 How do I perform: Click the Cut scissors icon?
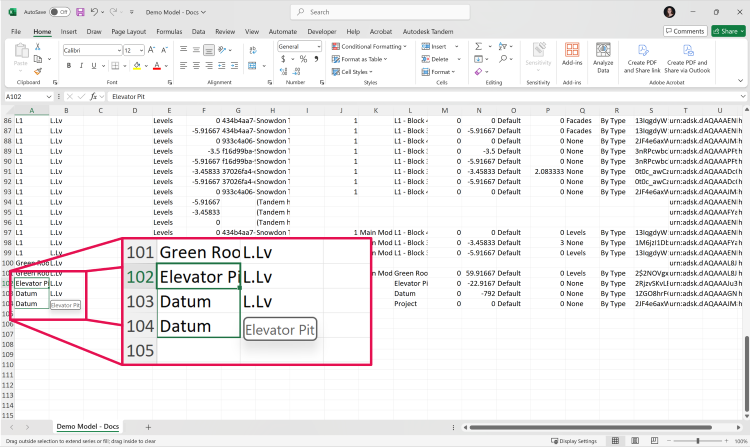pyautogui.click(x=37, y=46)
